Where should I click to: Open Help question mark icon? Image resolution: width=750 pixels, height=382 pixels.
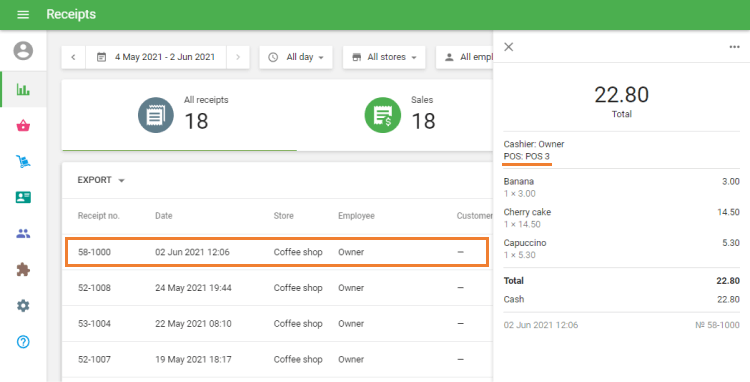coord(23,341)
